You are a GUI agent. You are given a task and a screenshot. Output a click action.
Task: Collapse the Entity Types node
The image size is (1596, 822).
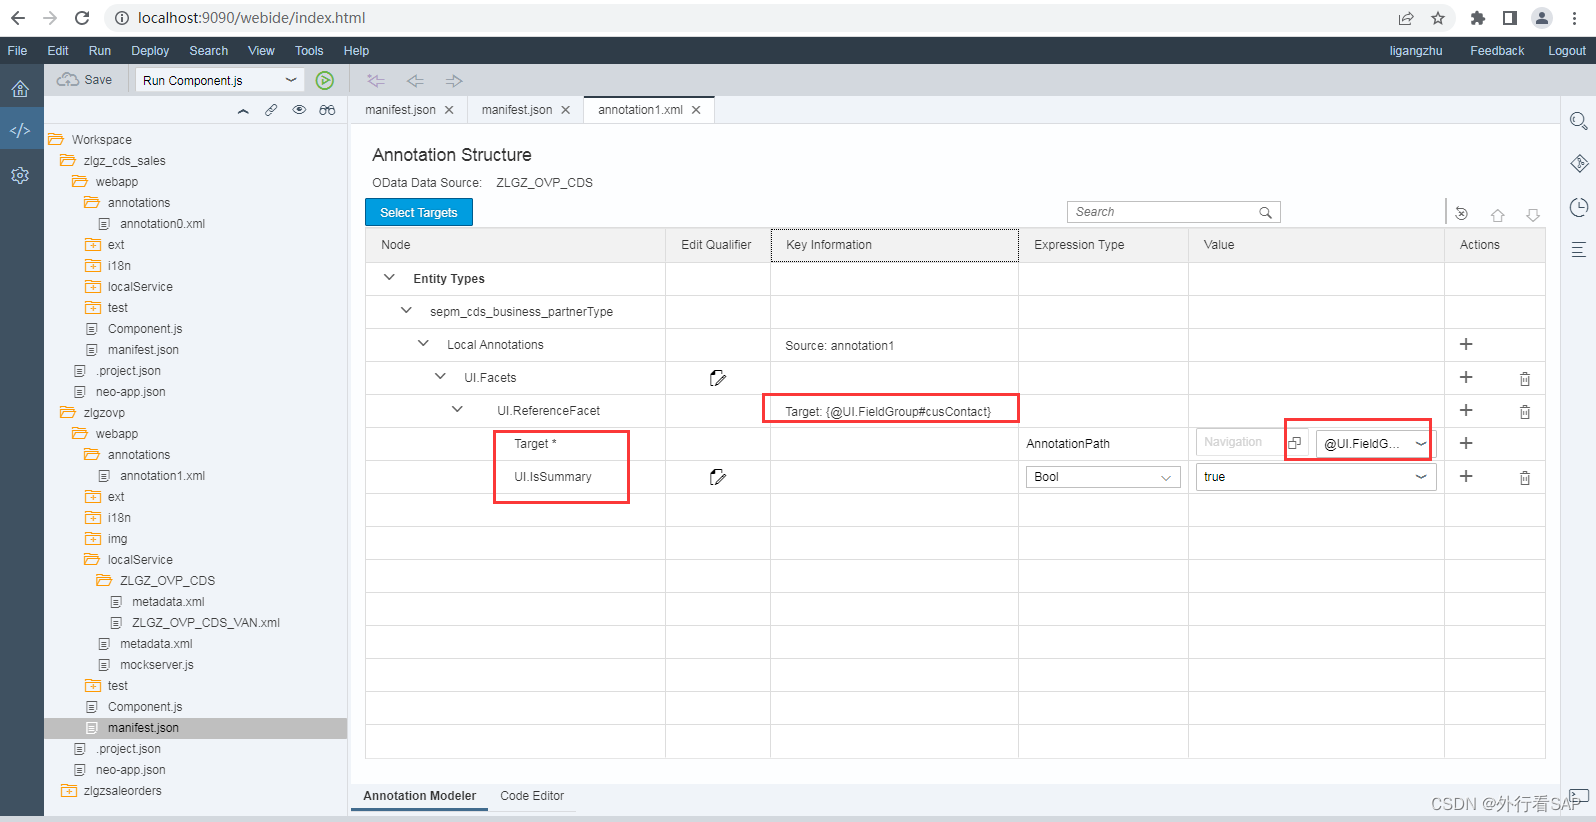(x=389, y=277)
